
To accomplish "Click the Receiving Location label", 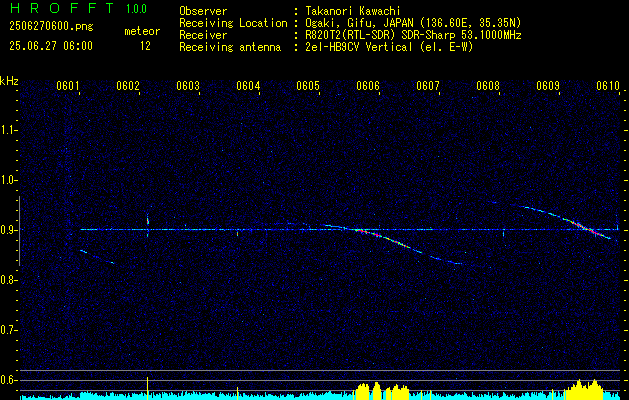I will 233,23.
